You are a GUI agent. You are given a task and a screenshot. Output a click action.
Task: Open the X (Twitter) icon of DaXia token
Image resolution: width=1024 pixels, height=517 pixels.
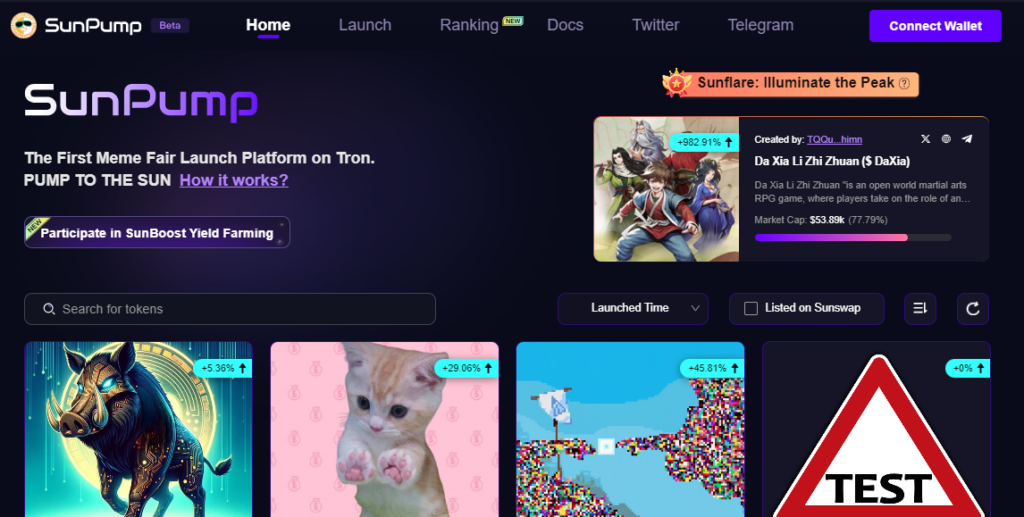tap(925, 139)
